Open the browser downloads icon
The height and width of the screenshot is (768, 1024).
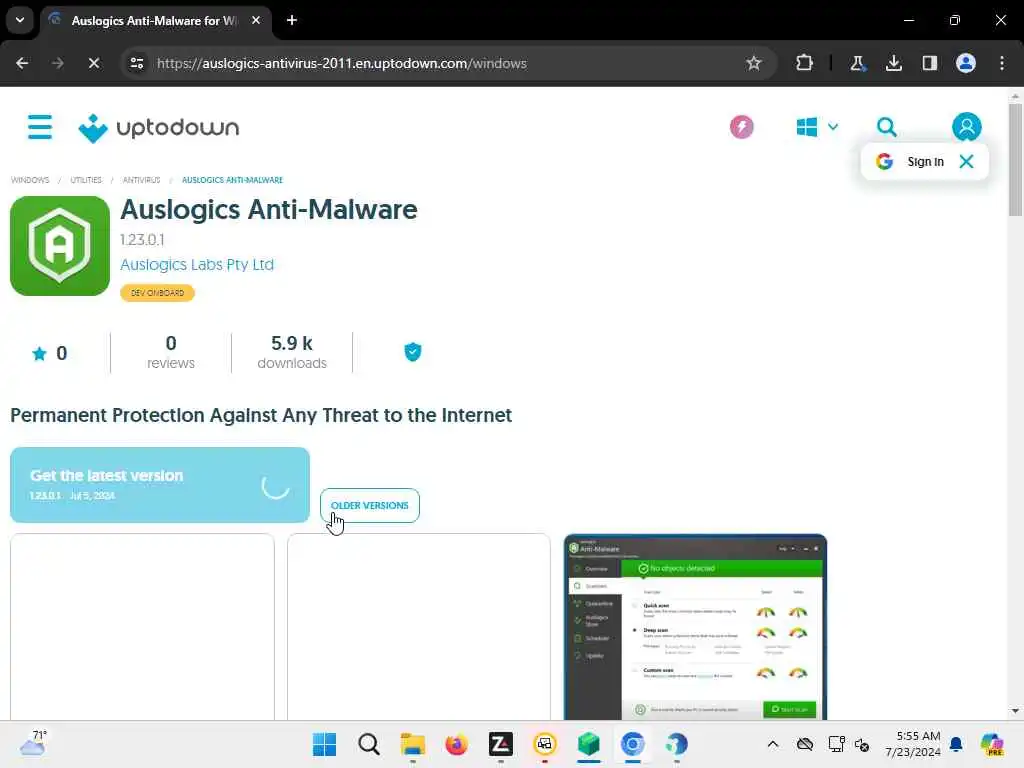point(893,63)
